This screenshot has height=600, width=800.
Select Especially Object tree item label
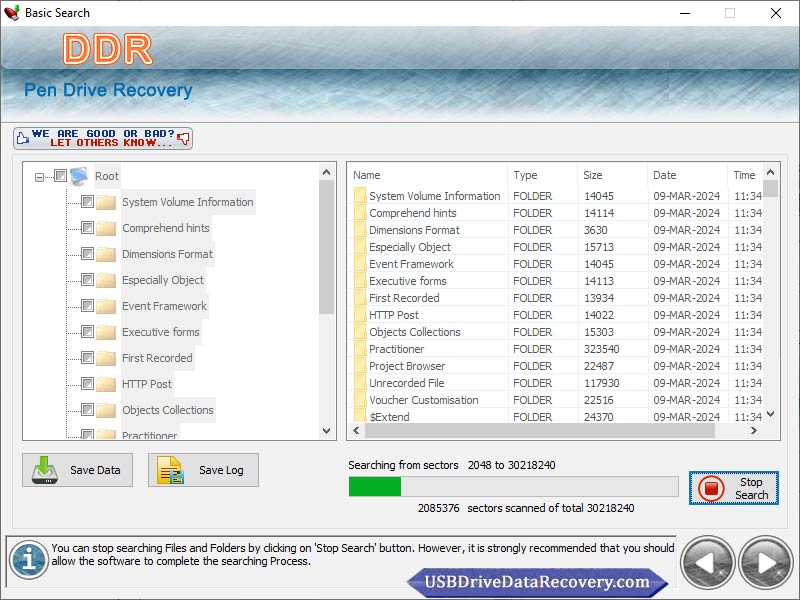coord(163,280)
